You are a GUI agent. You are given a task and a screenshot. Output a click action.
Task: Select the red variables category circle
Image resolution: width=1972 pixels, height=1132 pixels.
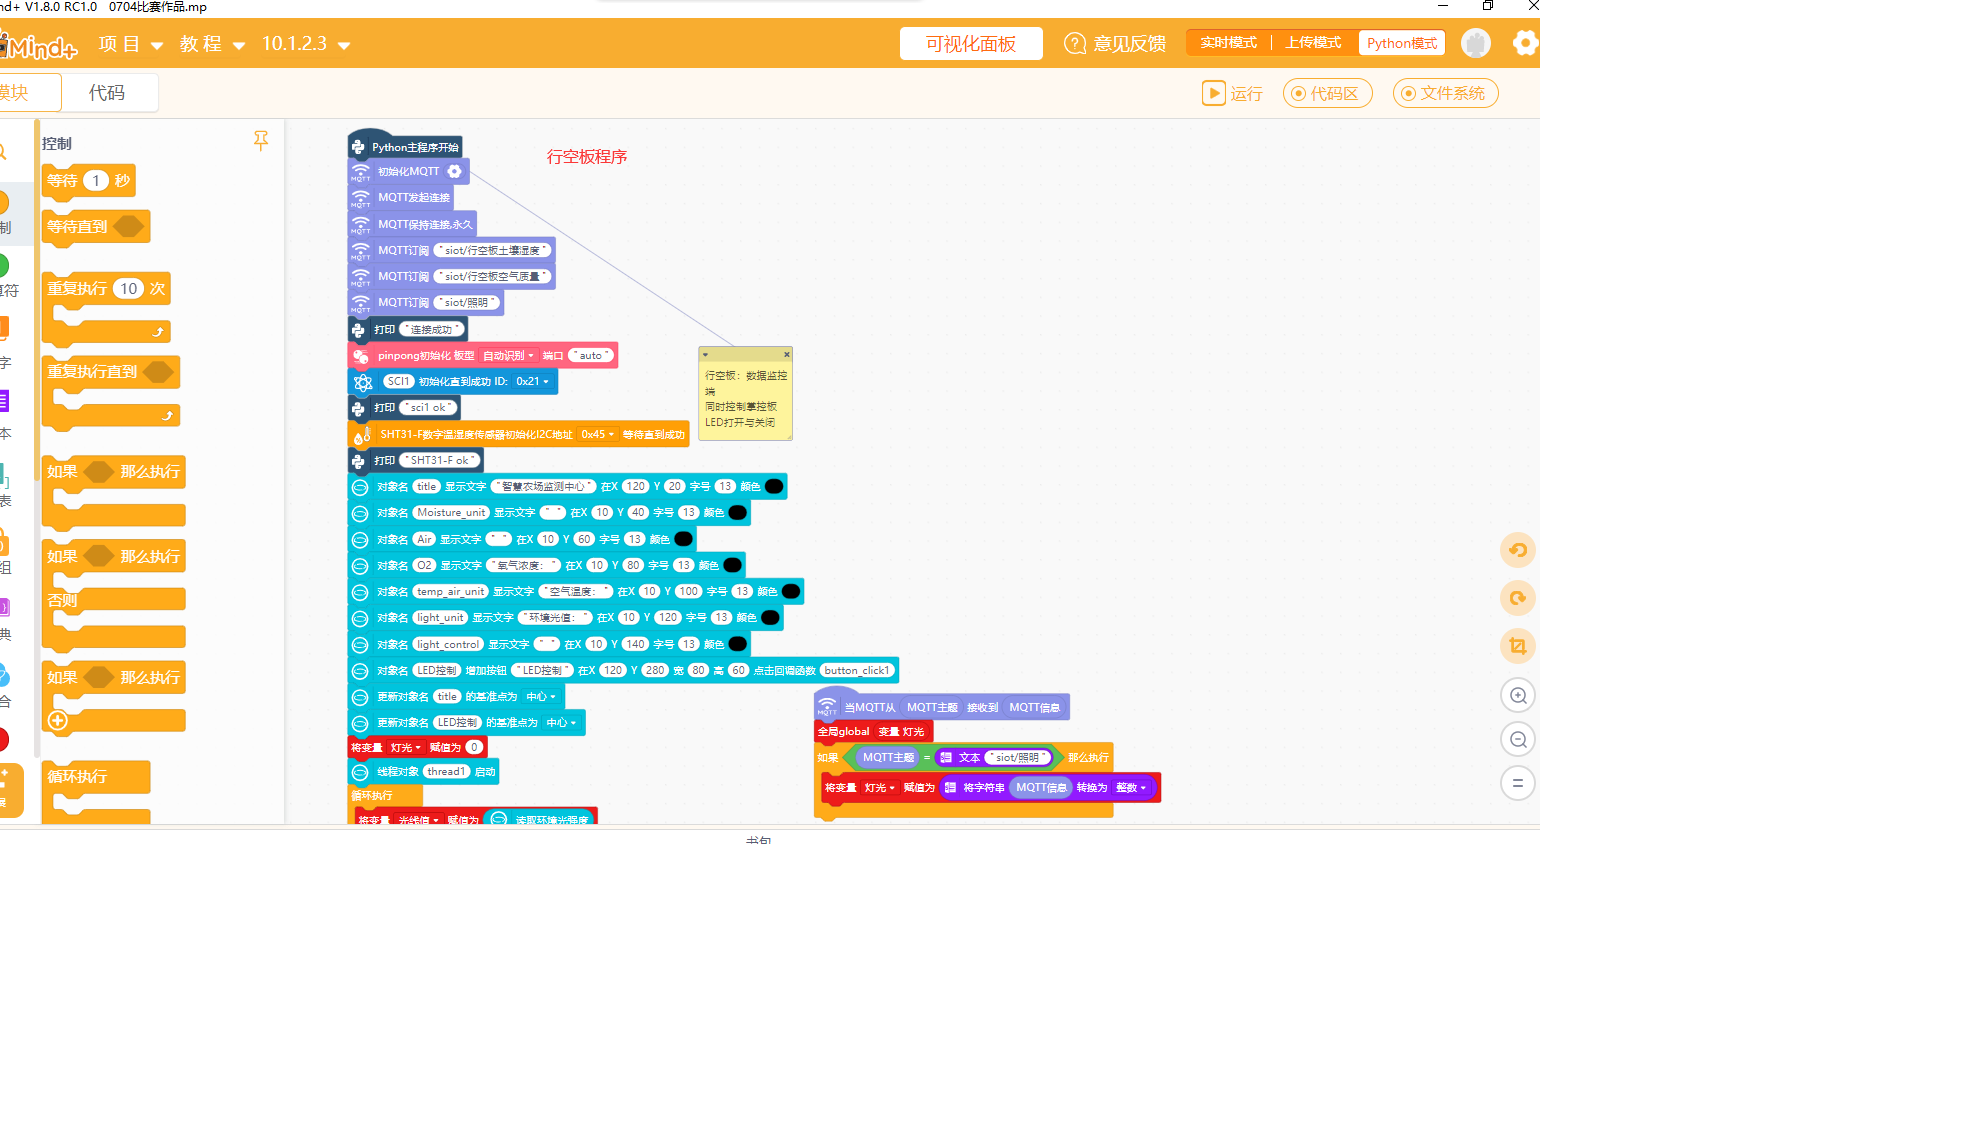(x=3, y=740)
